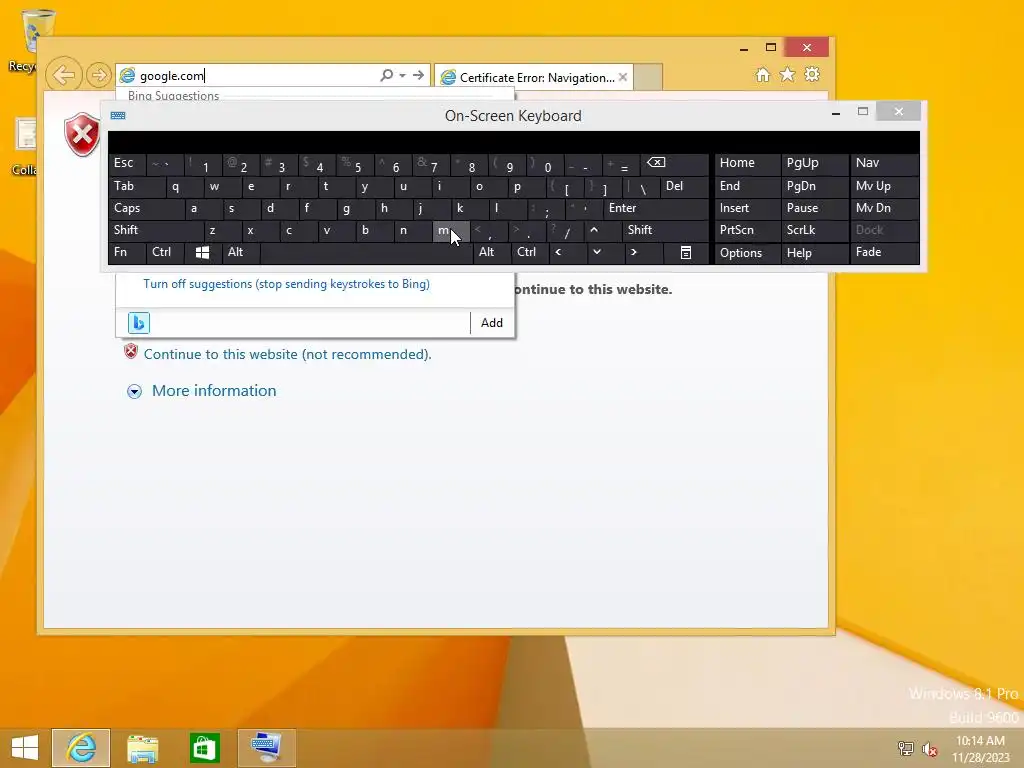Toggle the left Alt key on On-Screen Keyboard
Viewport: 1024px width, 768px height.
(240, 252)
